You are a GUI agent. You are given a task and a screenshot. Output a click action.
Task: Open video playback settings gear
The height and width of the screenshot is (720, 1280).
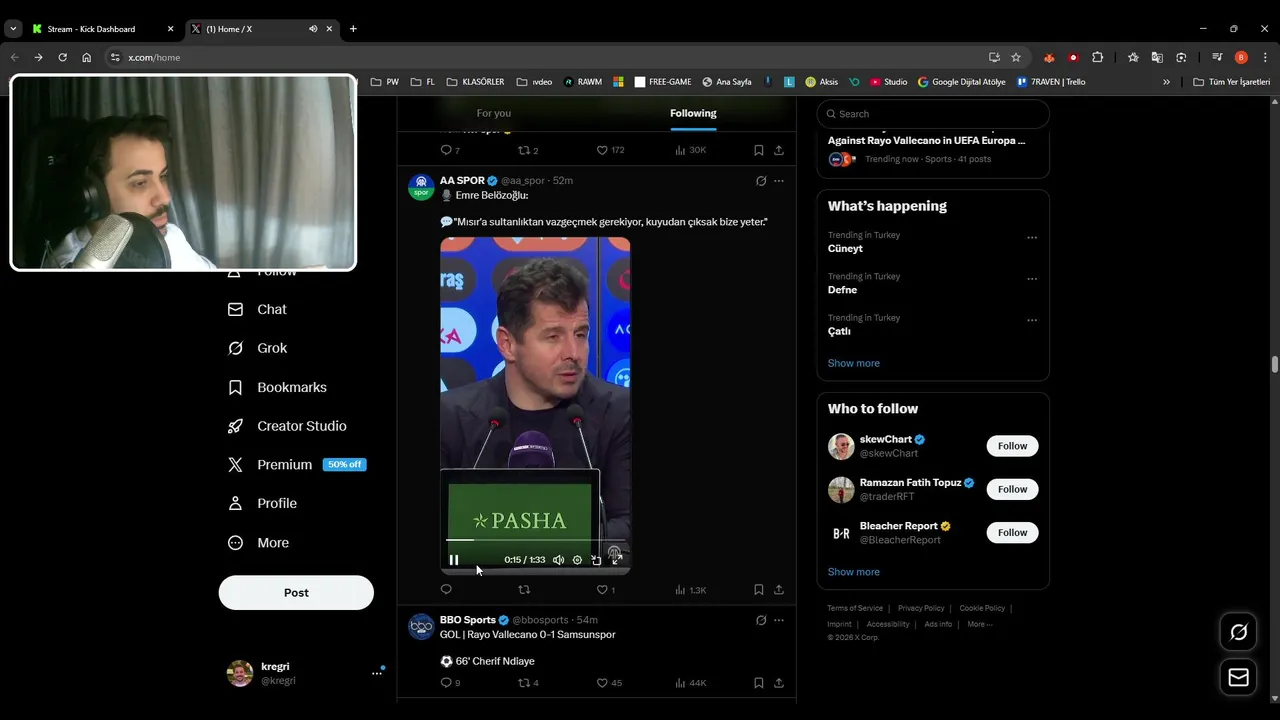[x=577, y=560]
